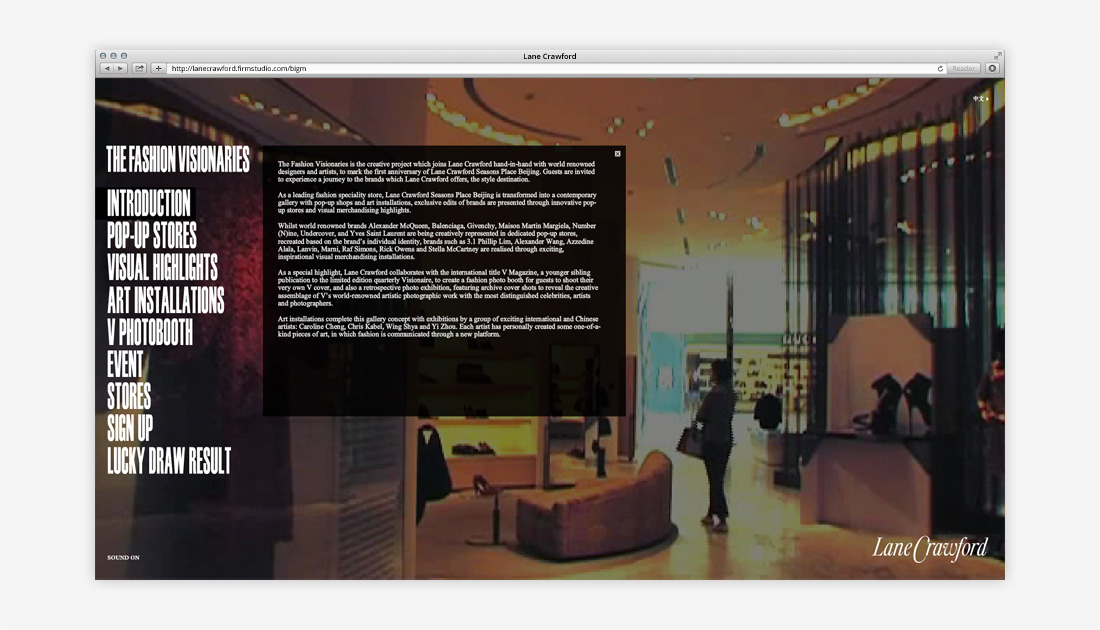This screenshot has height=630, width=1100.
Task: Go to Visual Highlights
Action: [x=162, y=267]
